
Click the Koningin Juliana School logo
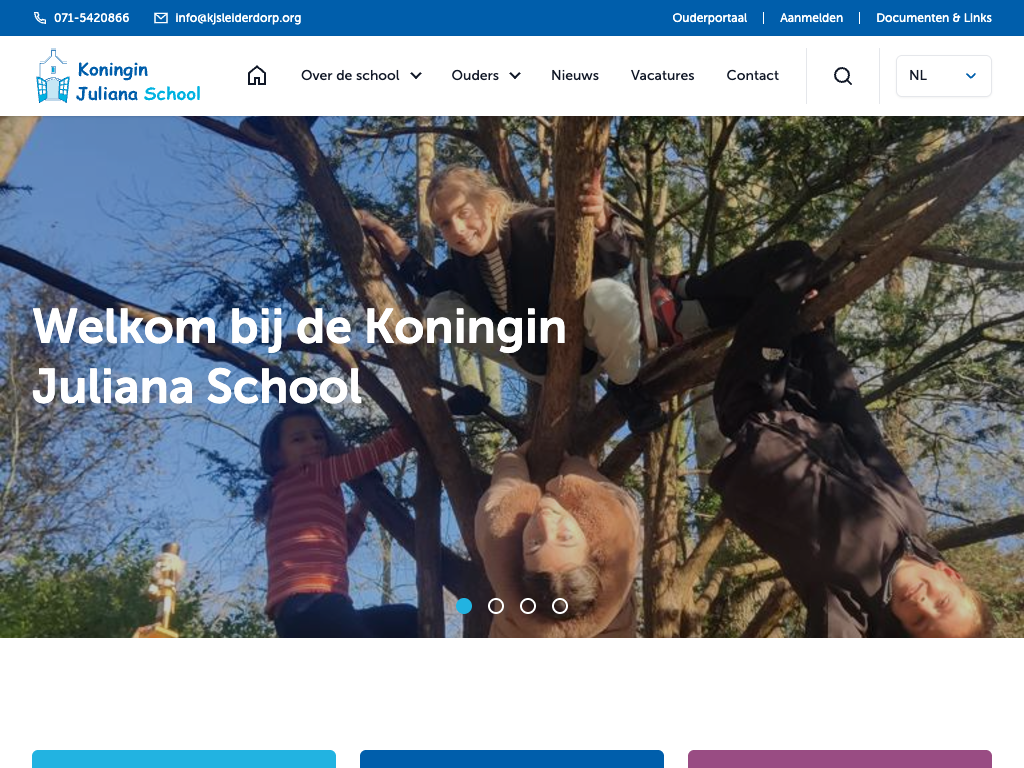pyautogui.click(x=118, y=76)
